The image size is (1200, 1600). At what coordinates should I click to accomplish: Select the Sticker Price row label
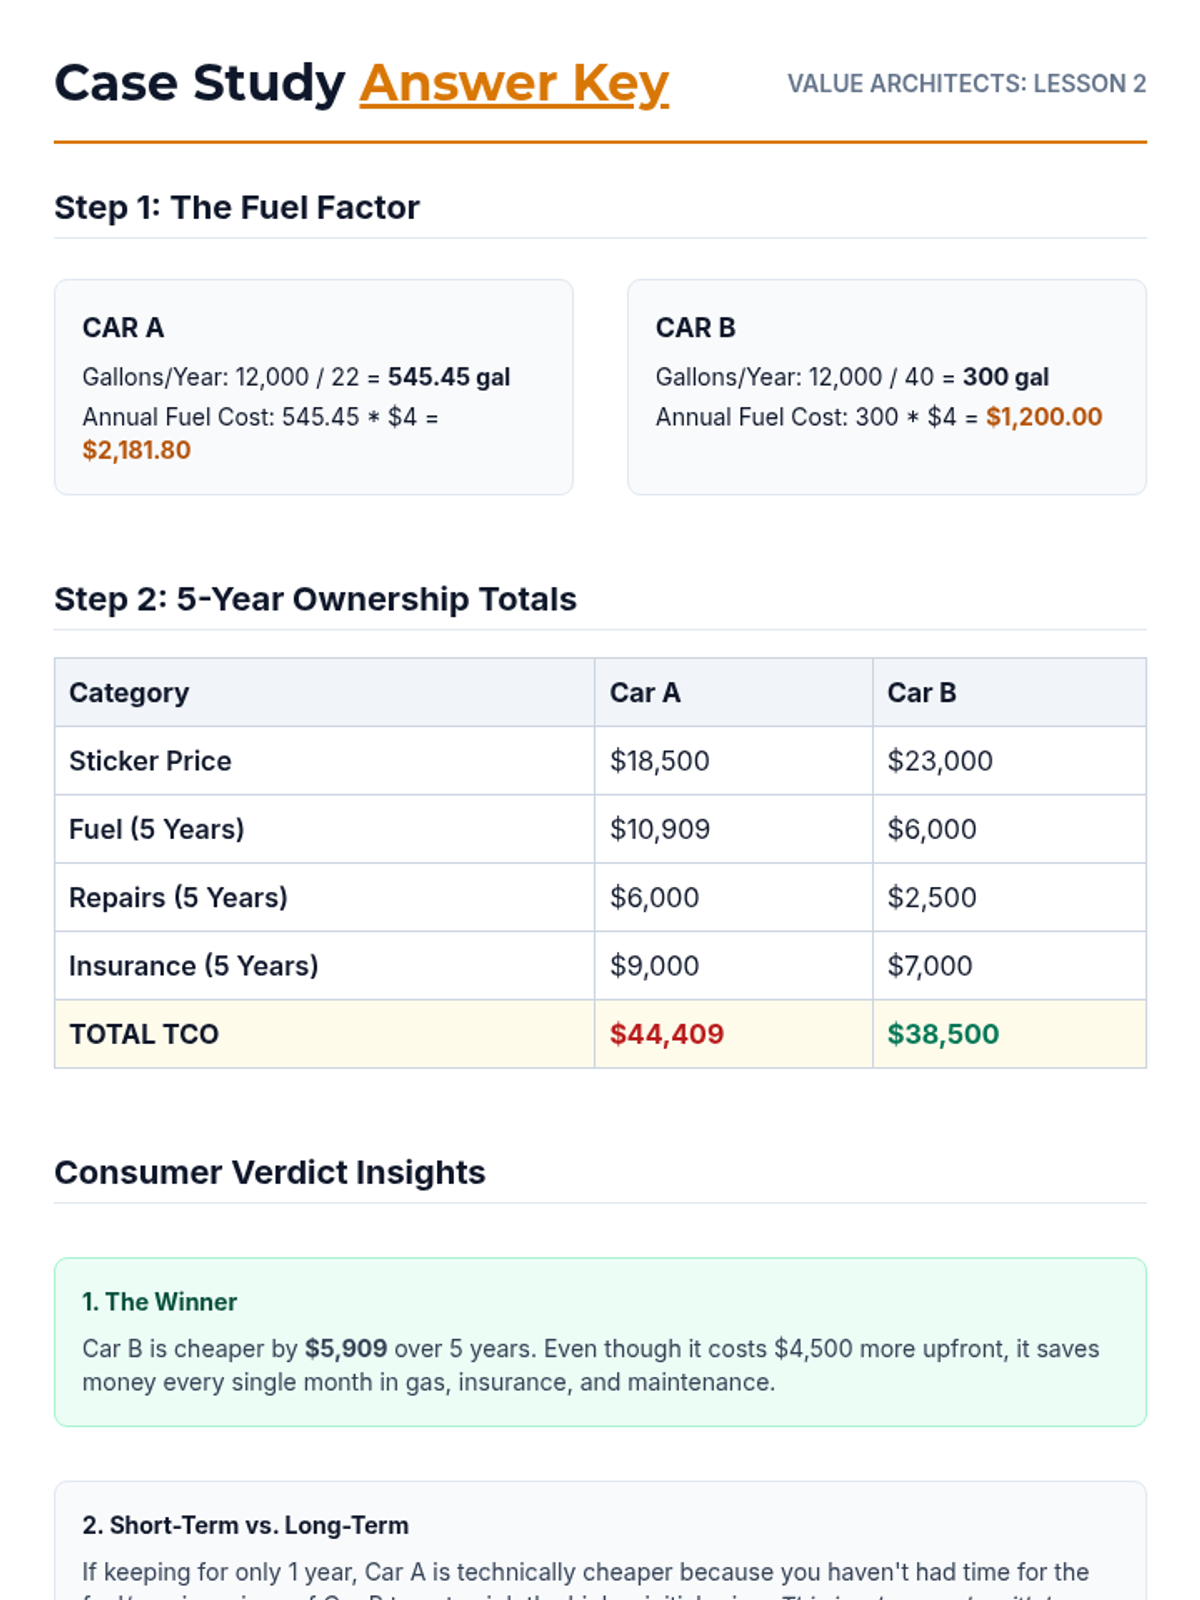click(x=150, y=761)
